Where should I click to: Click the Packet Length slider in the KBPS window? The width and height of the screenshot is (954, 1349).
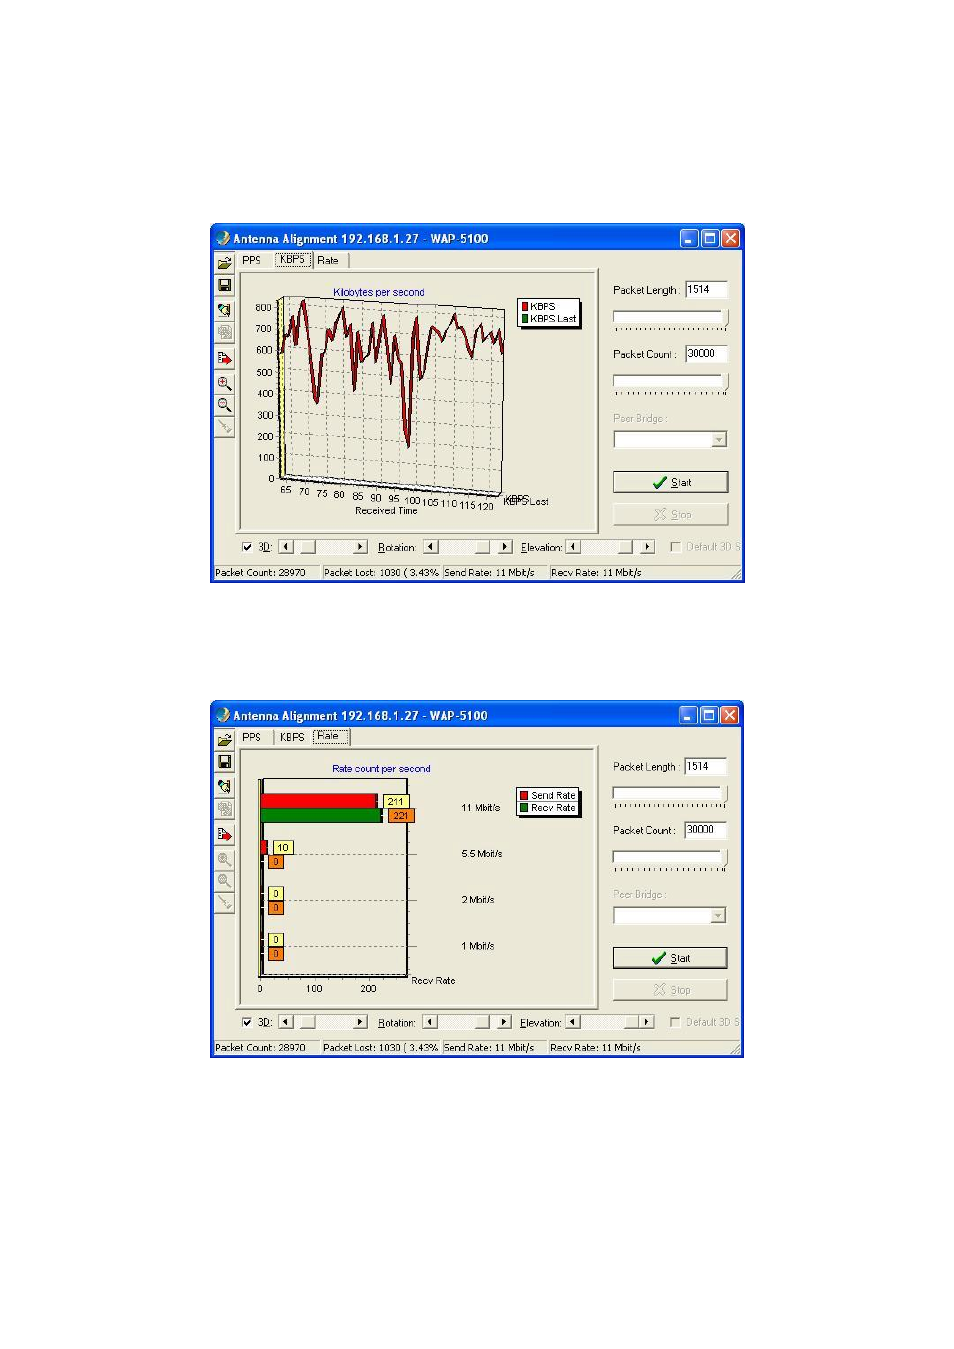click(670, 319)
